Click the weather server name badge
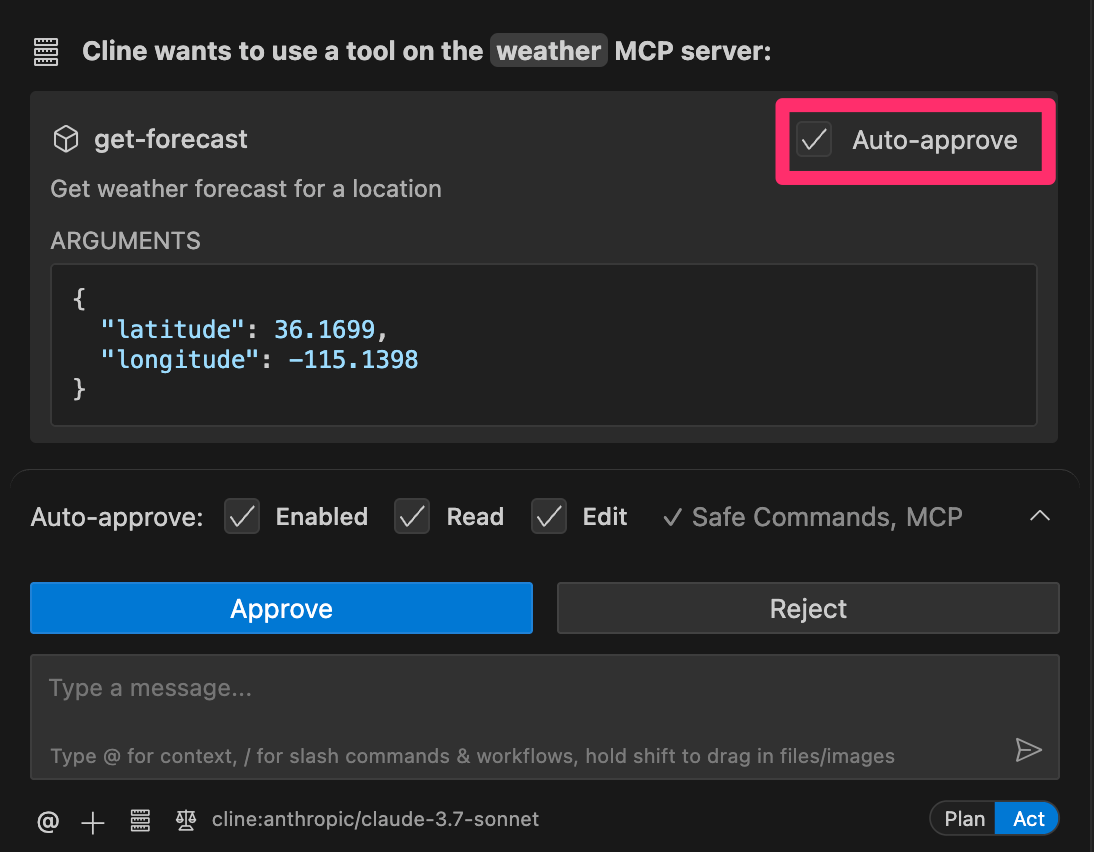The width and height of the screenshot is (1094, 852). pos(548,50)
